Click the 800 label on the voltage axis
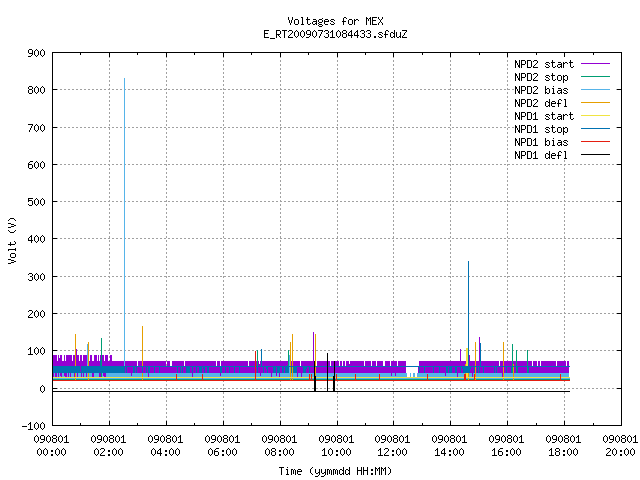The image size is (640, 480). (36, 90)
